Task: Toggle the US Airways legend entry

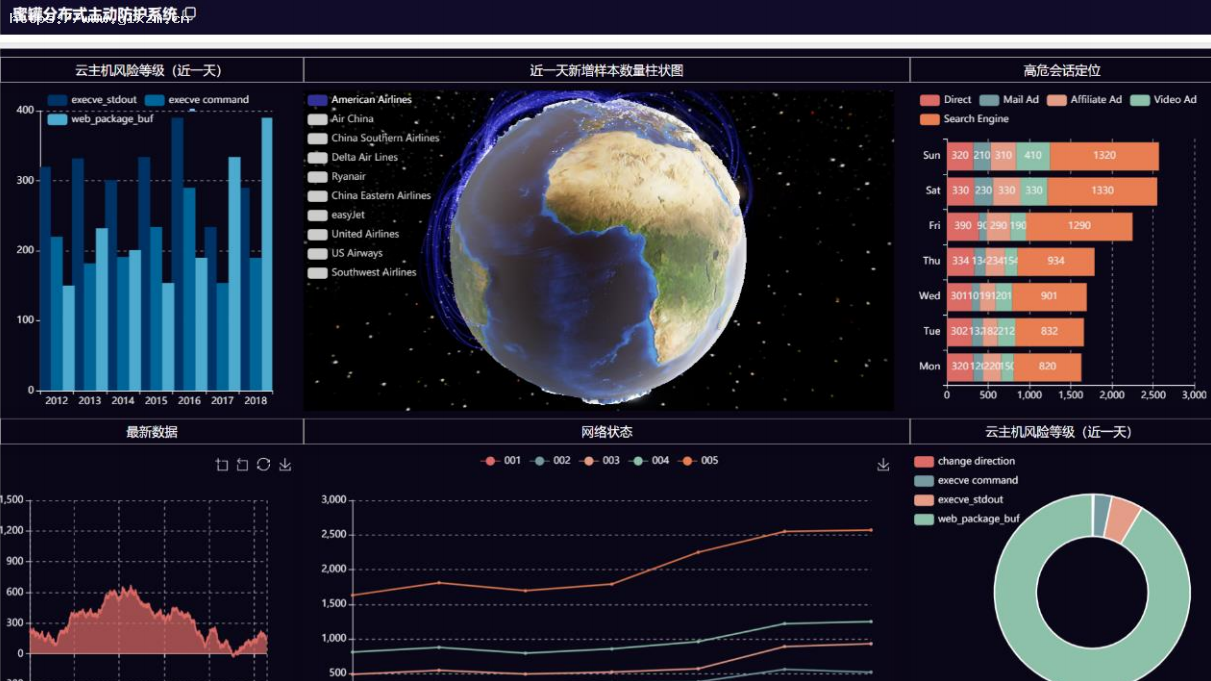Action: click(346, 253)
